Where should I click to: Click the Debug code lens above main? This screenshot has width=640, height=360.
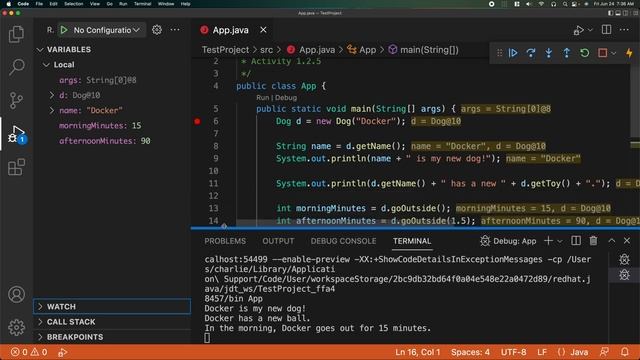point(286,98)
